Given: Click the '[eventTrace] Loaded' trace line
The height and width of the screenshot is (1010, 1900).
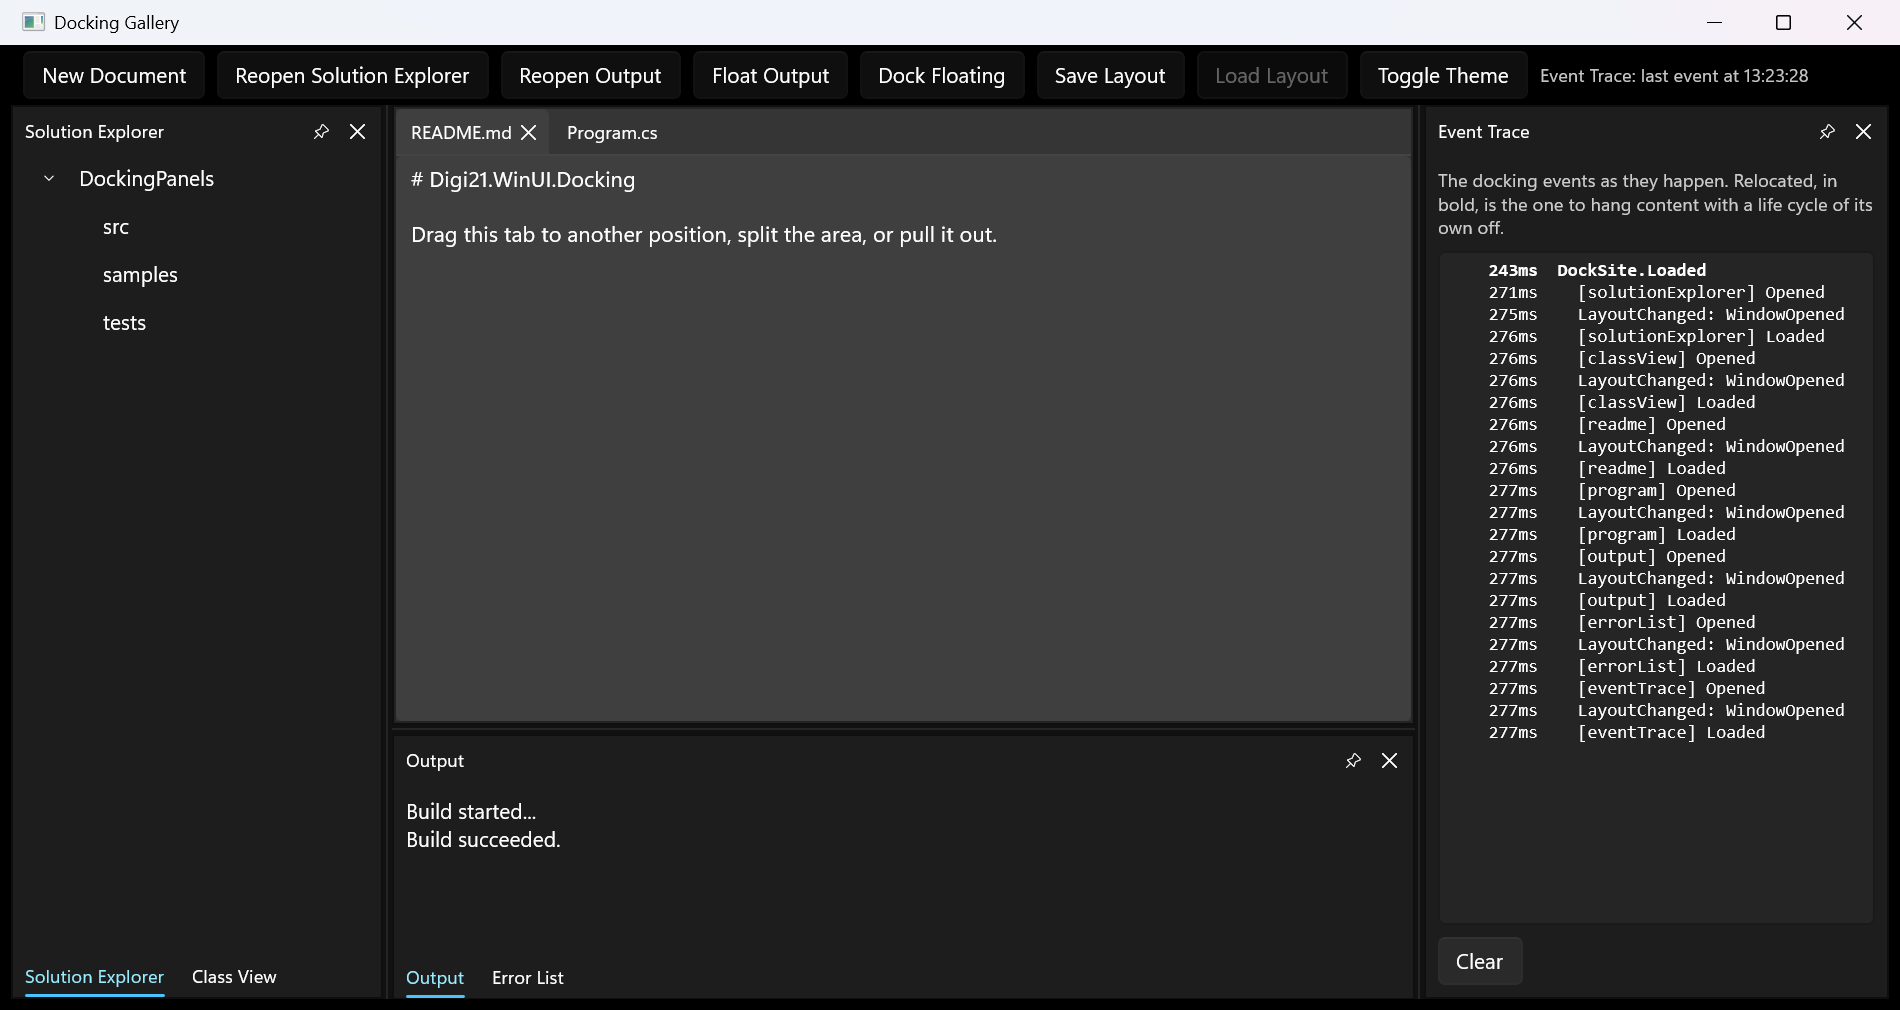Looking at the screenshot, I should (1671, 732).
